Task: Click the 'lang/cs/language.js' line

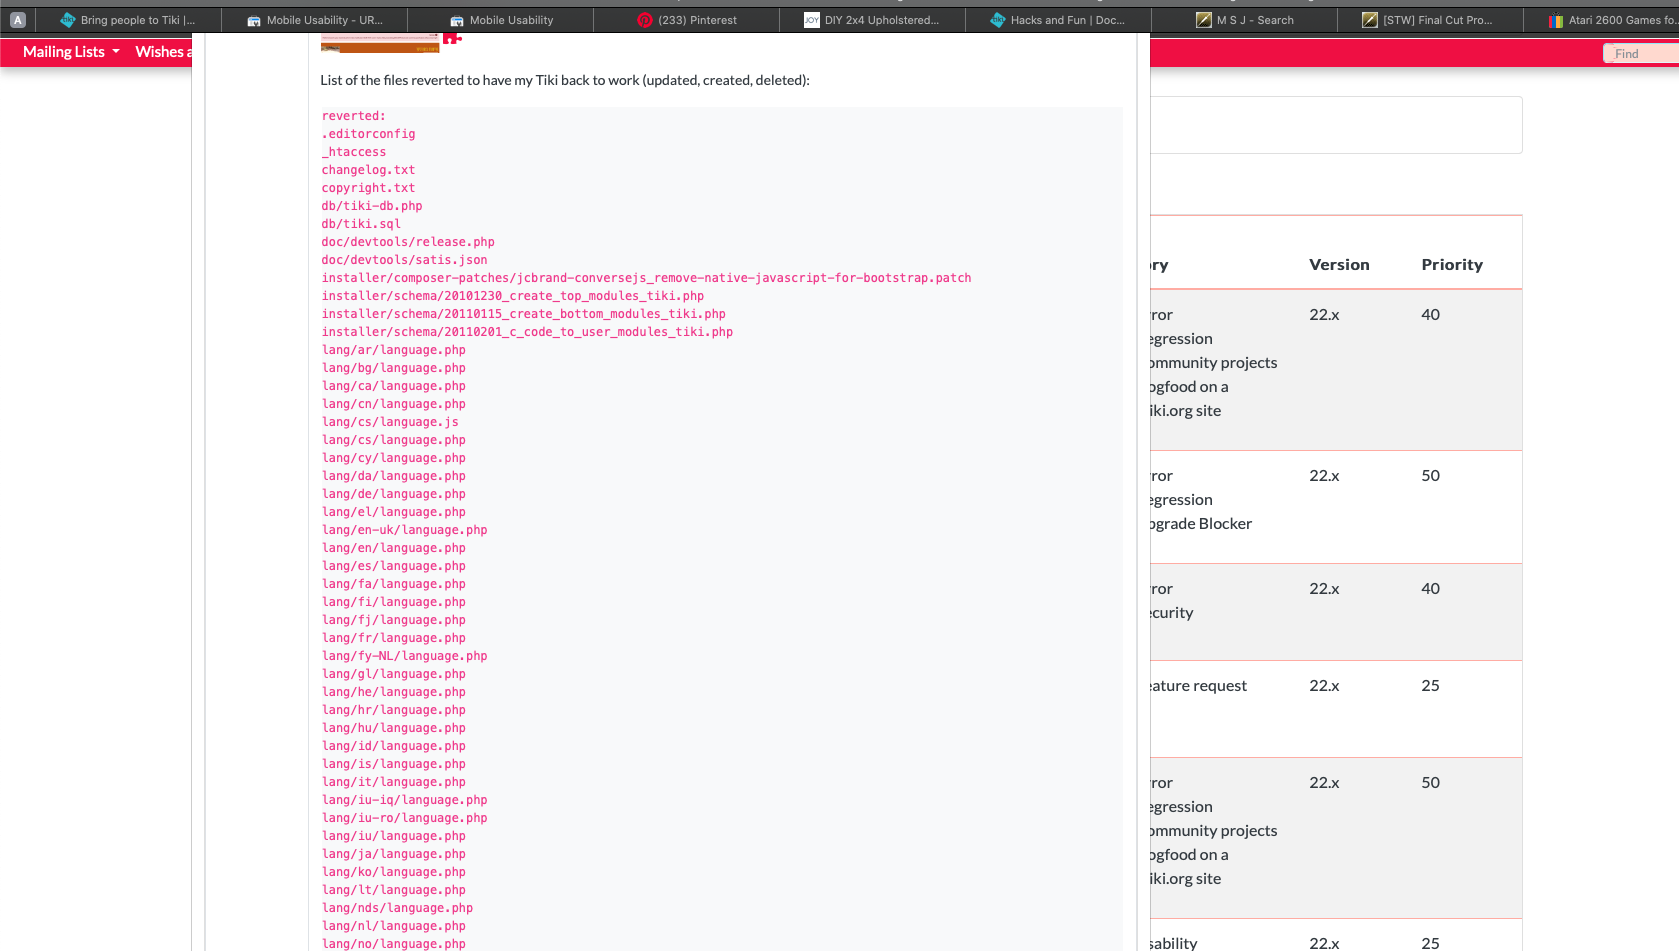Action: coord(390,422)
